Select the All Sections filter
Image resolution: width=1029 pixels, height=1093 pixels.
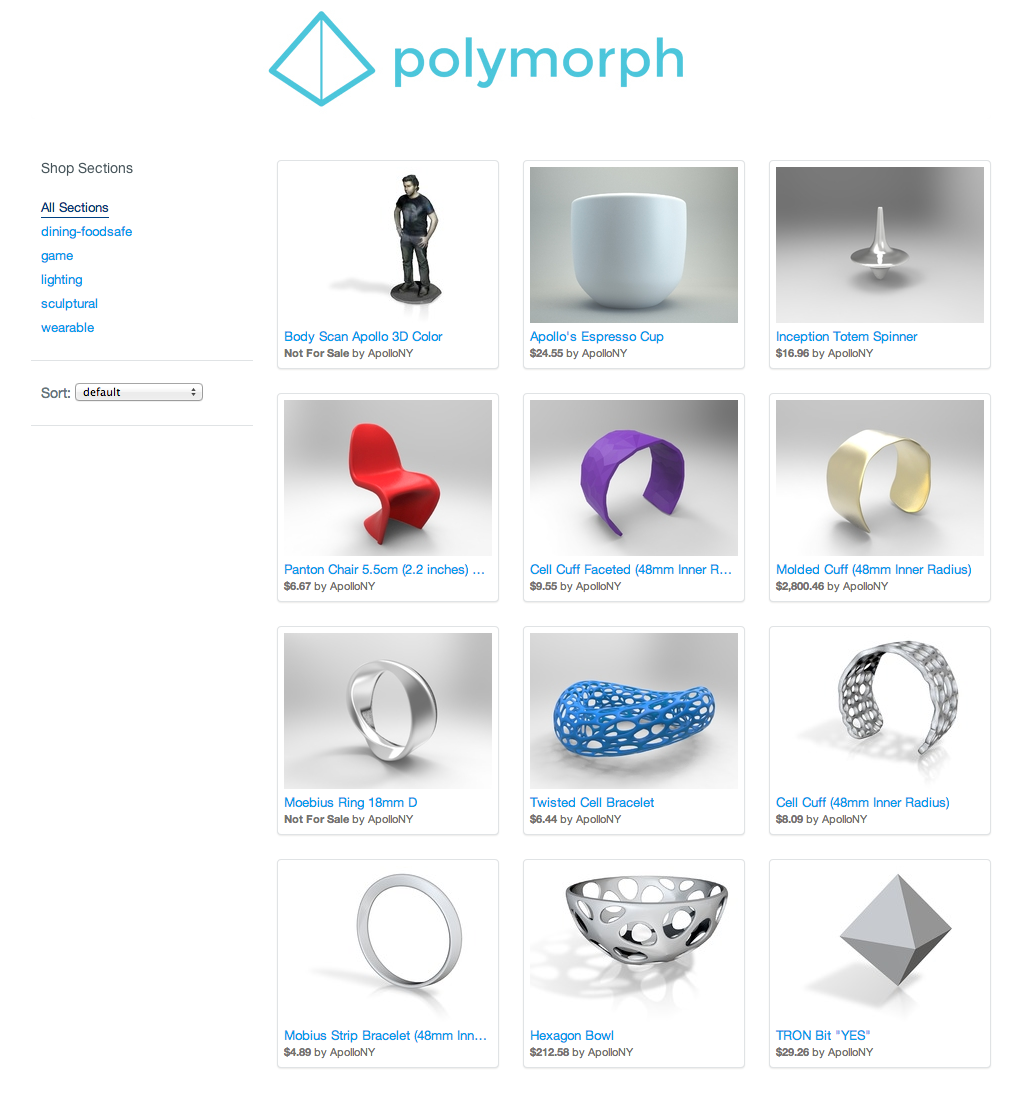75,208
